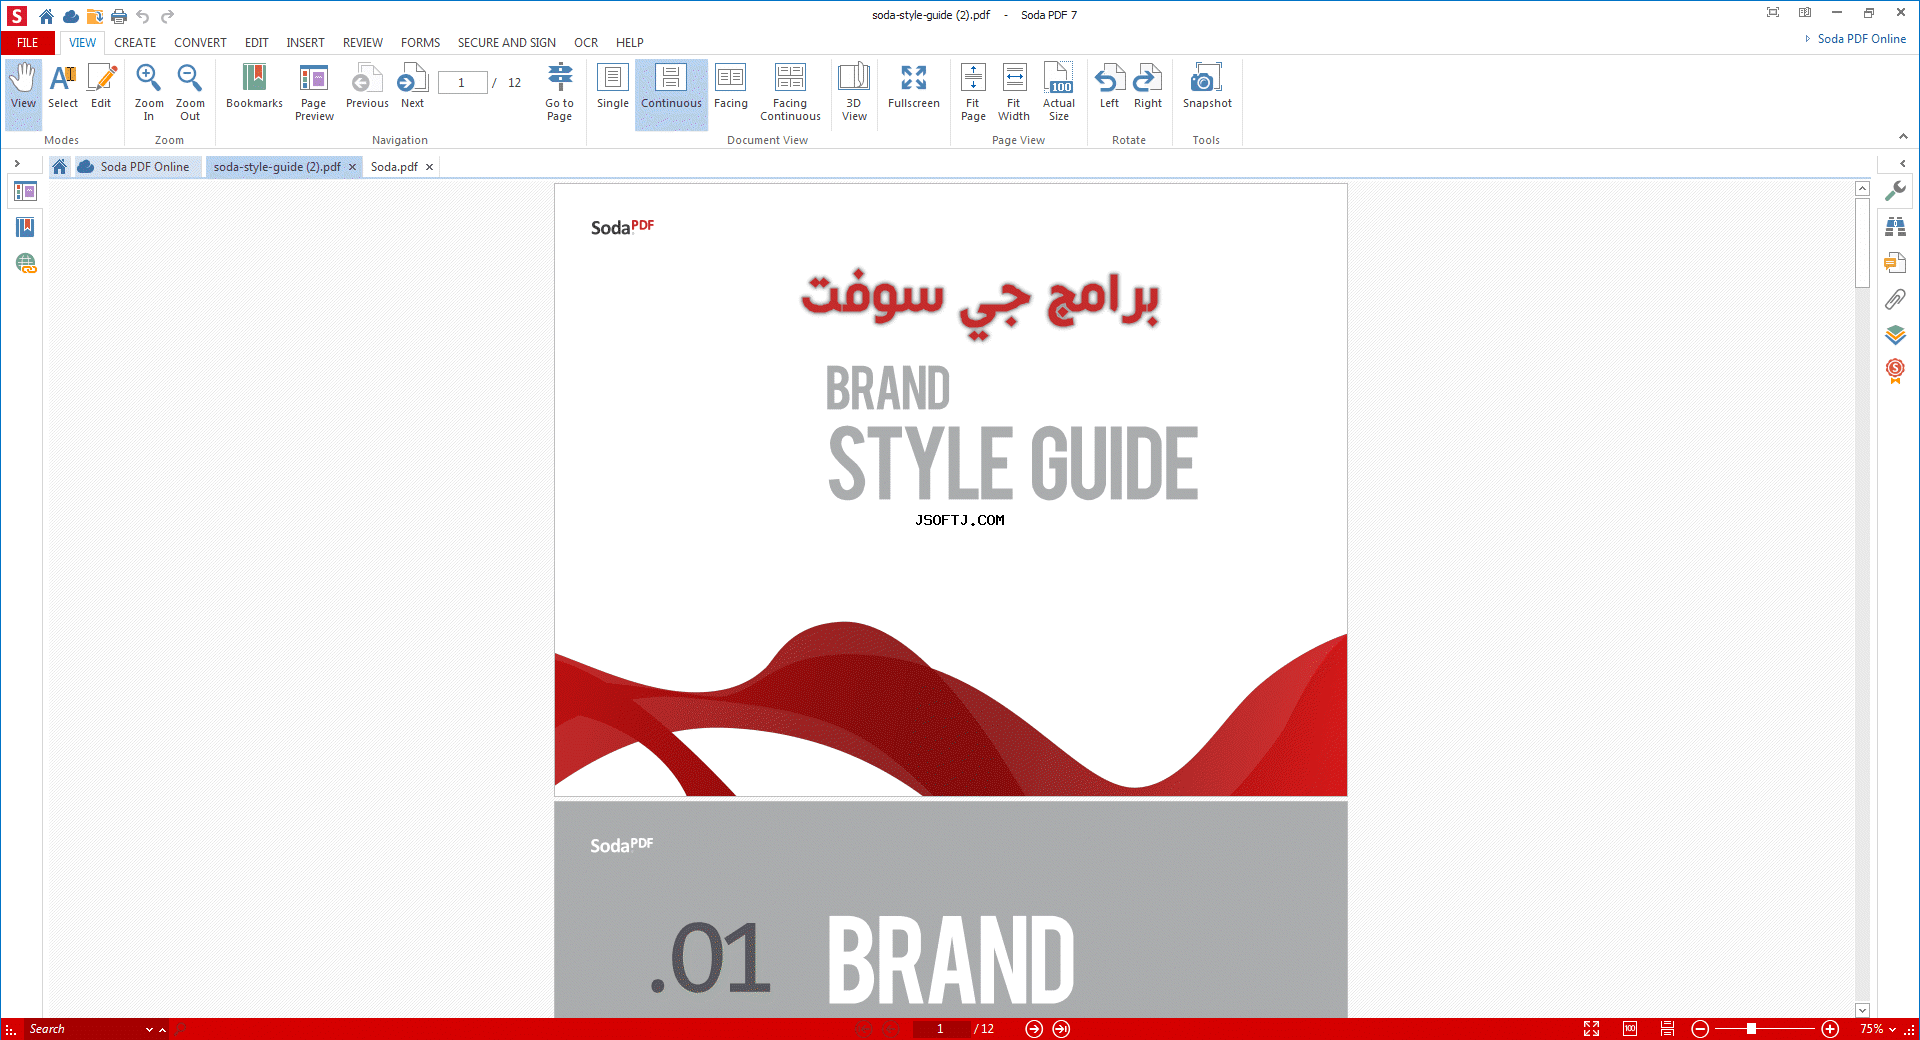Open the FORMS ribbon tab
The image size is (1920, 1040).
click(x=420, y=43)
